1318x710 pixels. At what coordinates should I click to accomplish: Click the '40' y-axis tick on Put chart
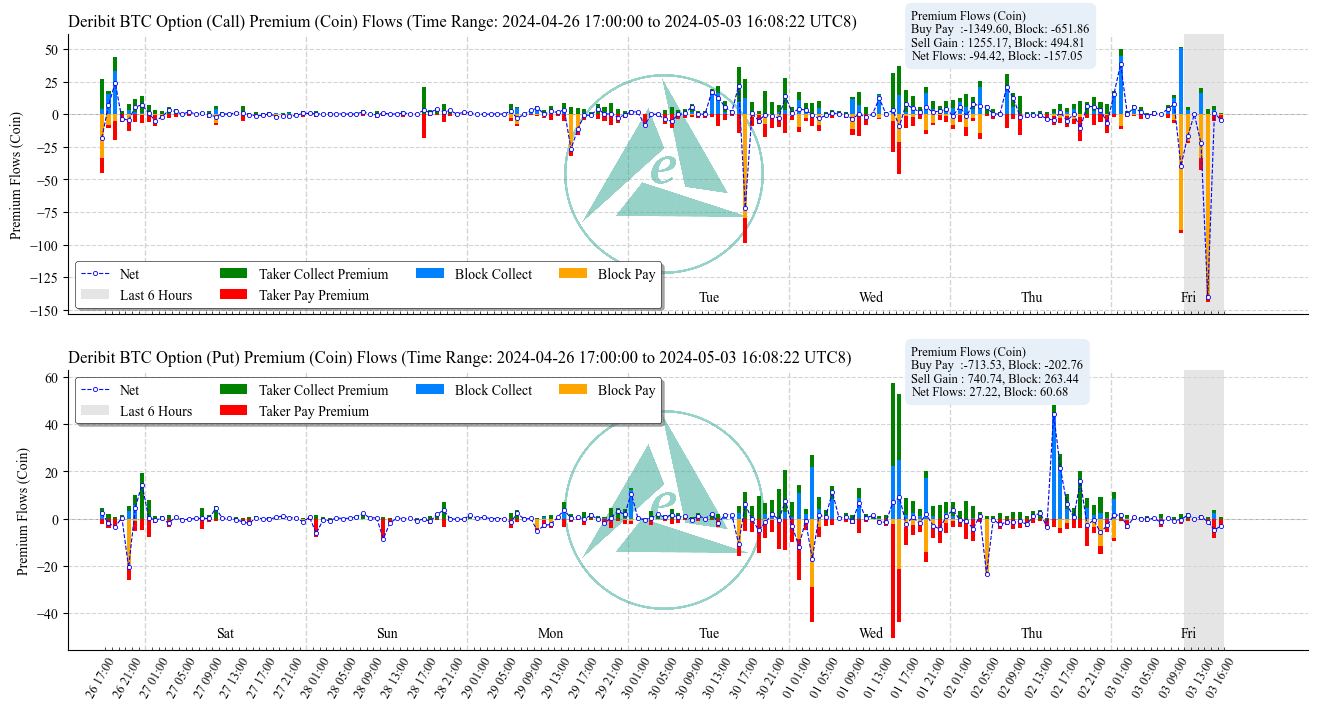click(53, 424)
